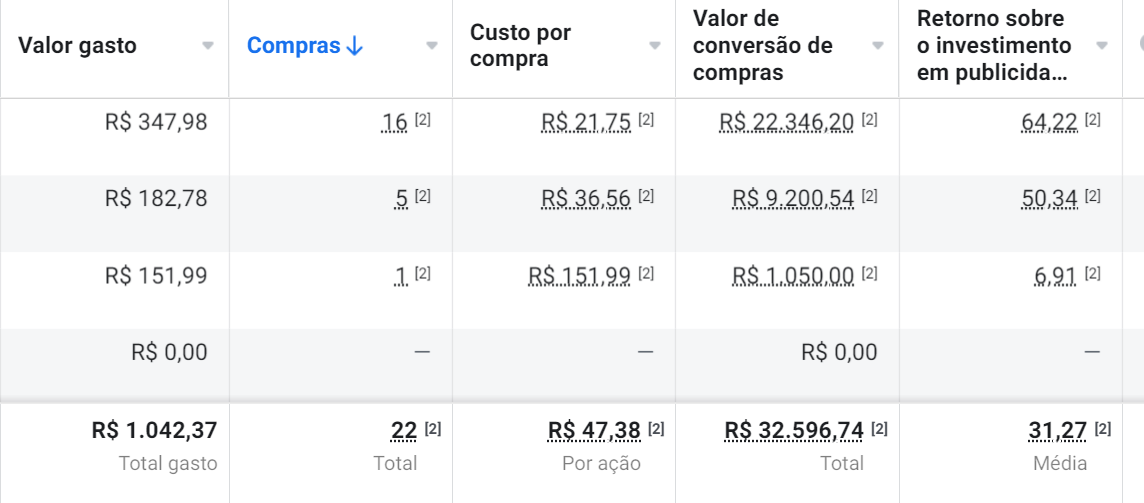Click the footnote [2] beside R$ 22.346,20
1144x503 pixels.
click(x=869, y=120)
